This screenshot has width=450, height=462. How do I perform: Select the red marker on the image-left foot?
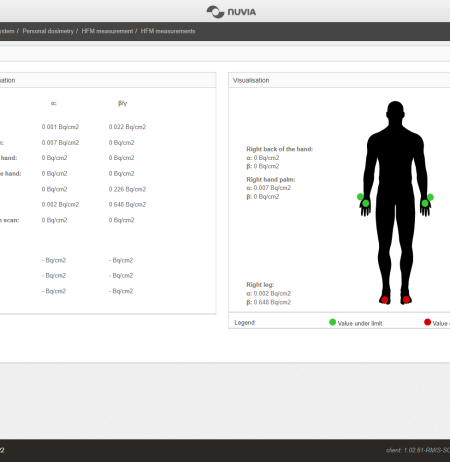[x=385, y=300]
